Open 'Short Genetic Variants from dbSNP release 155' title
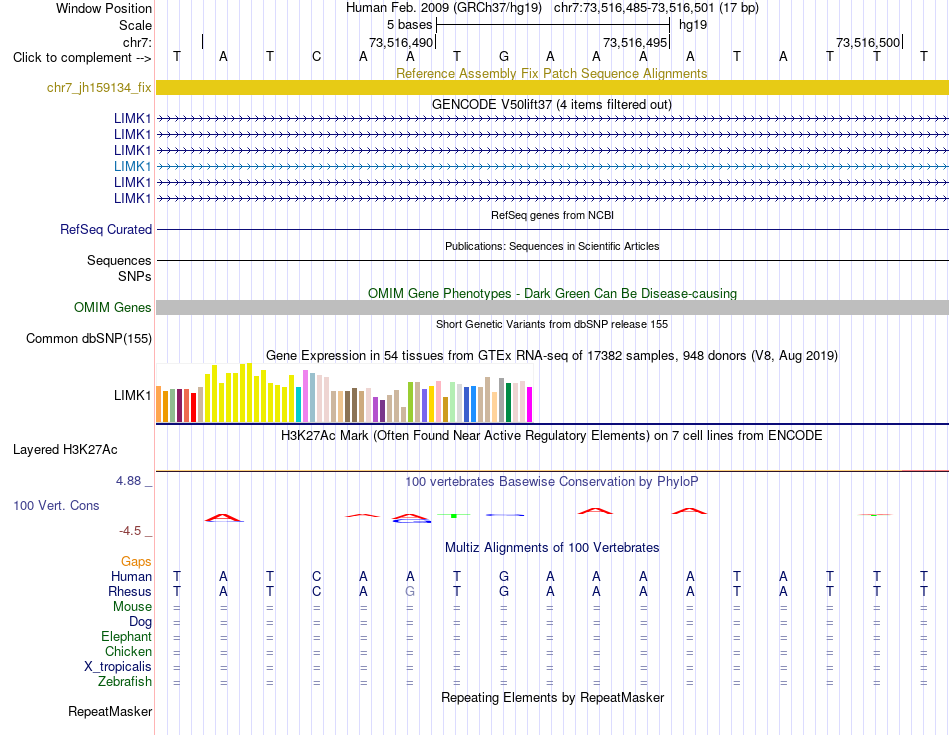The image size is (950, 735). (552, 324)
